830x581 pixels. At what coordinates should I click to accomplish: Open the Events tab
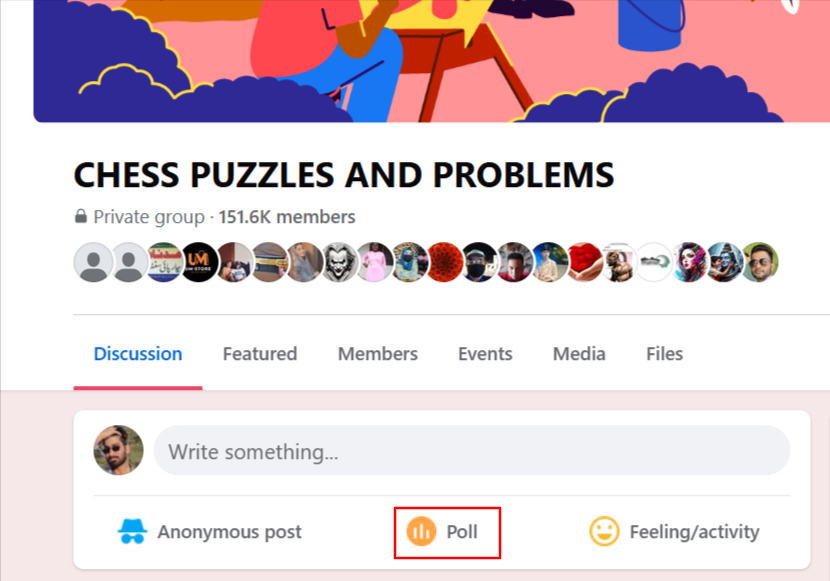click(485, 353)
